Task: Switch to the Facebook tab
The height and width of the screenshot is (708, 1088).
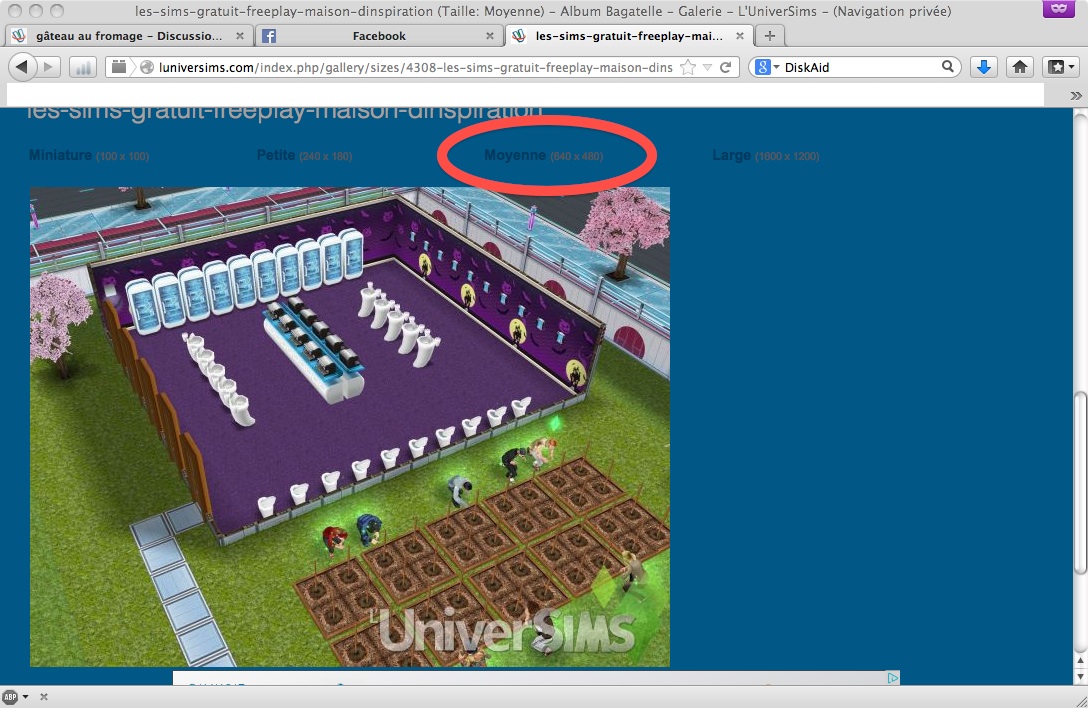Action: click(378, 36)
